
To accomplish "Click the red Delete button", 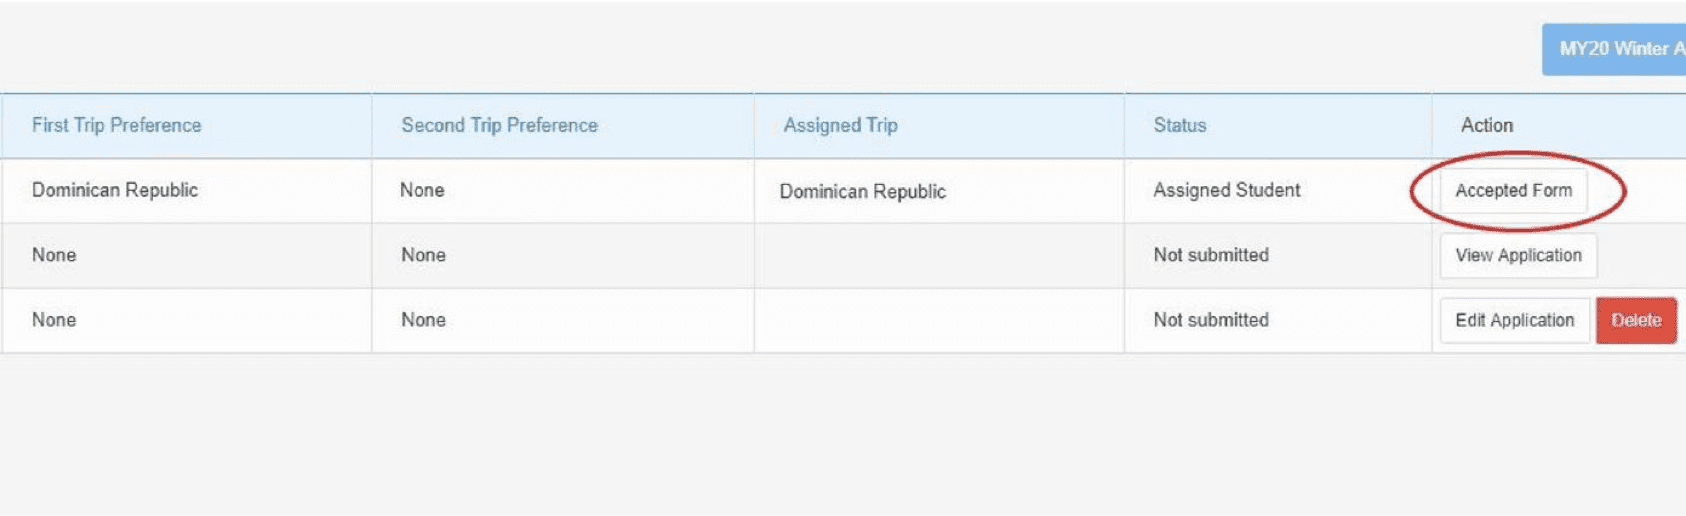I will [1636, 321].
